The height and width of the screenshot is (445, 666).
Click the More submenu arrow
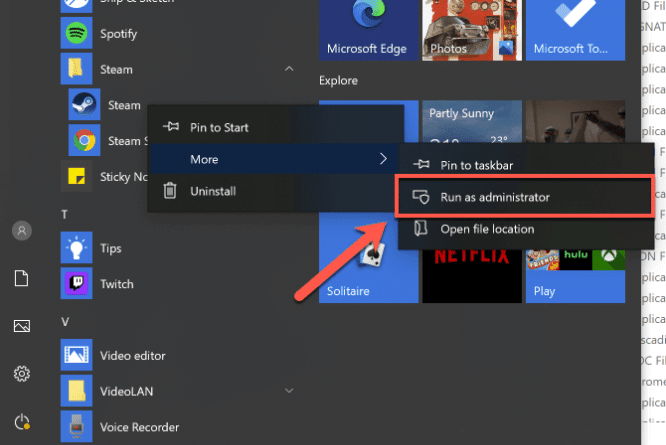click(x=383, y=159)
